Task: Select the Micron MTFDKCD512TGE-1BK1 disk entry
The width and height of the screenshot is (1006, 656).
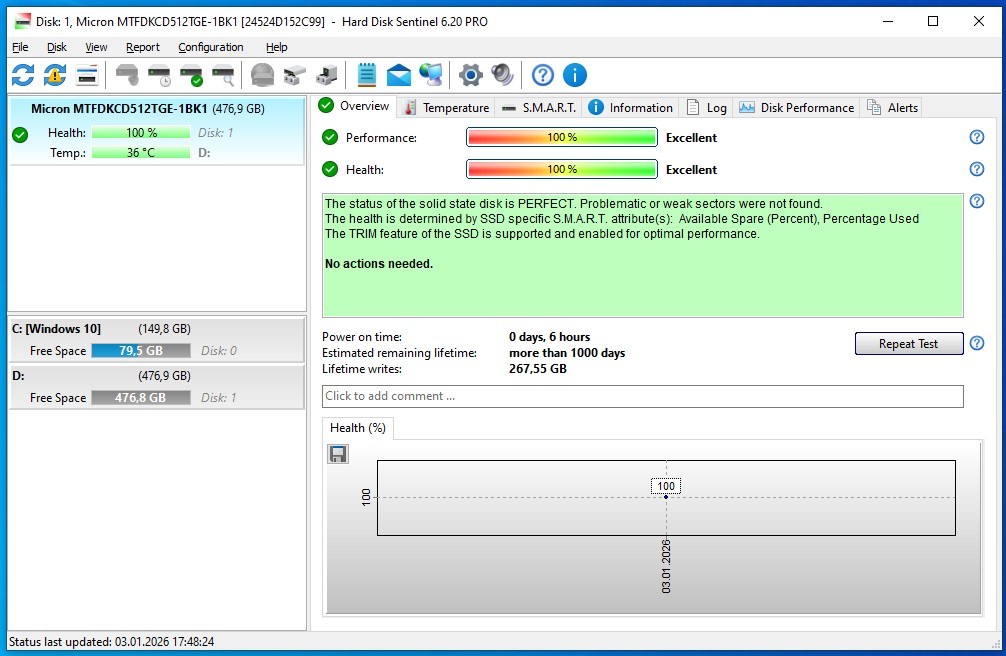Action: click(x=156, y=131)
